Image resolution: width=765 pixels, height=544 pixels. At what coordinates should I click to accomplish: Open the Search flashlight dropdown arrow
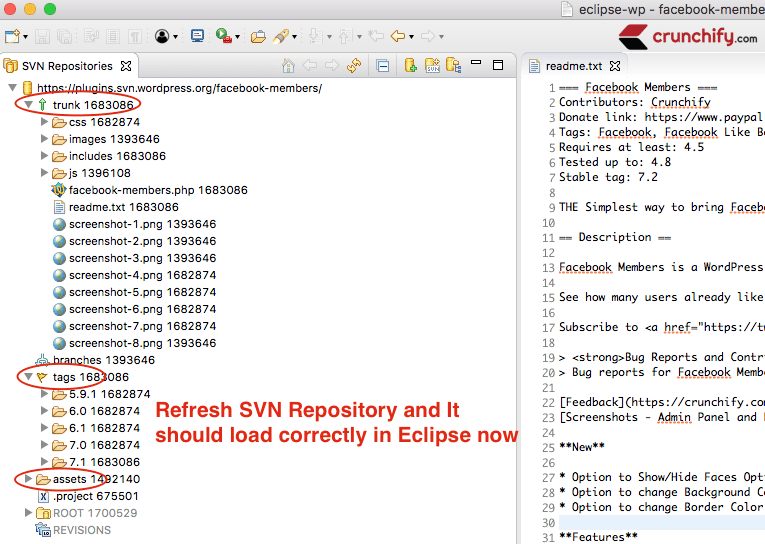click(294, 37)
